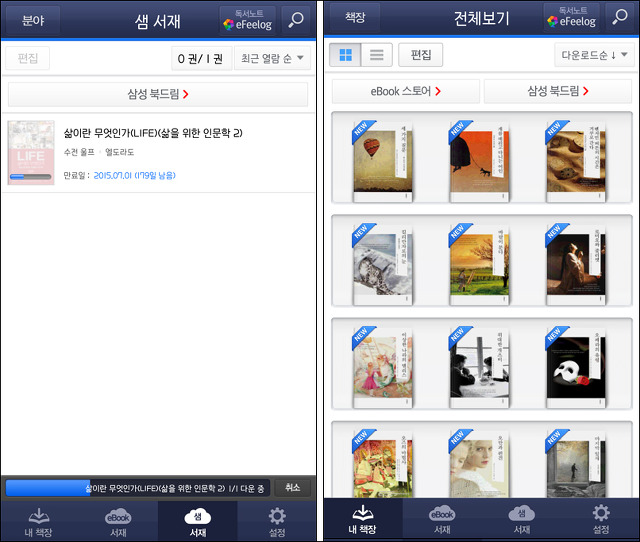This screenshot has height=542, width=640.
Task: Open 삼성 북드림 link in 전체보기
Action: [x=558, y=91]
